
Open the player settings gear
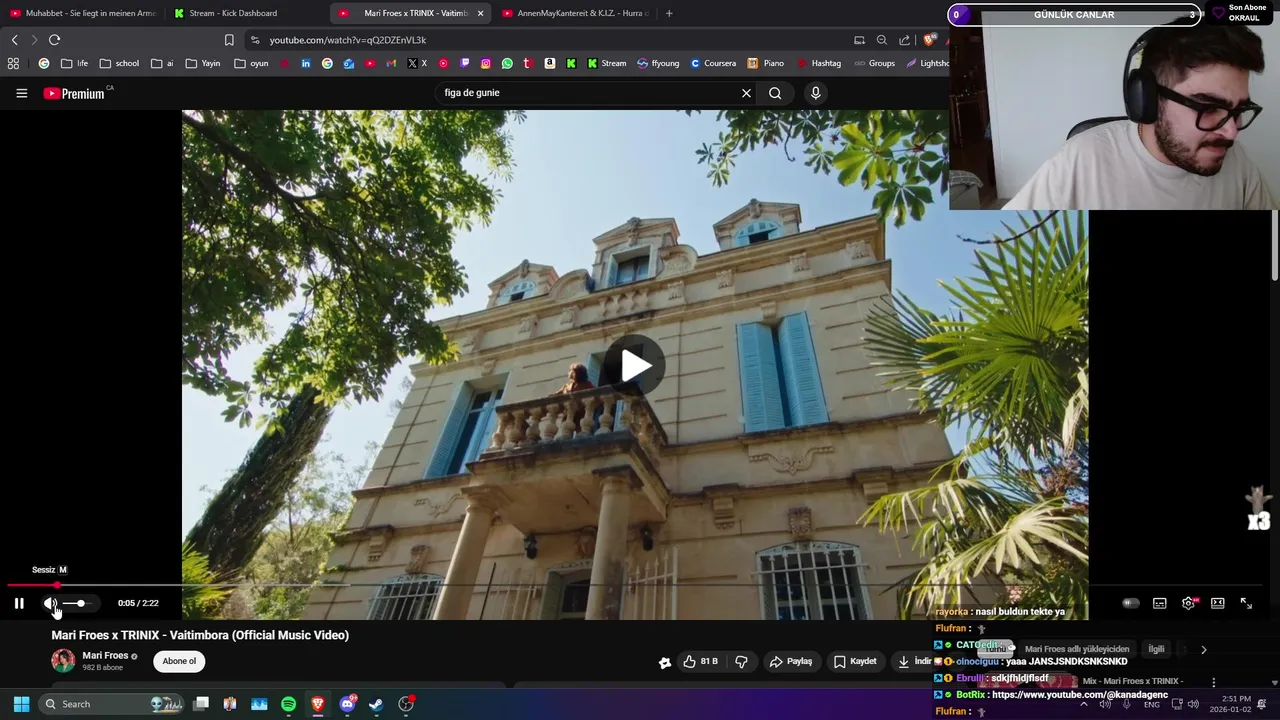(1189, 603)
